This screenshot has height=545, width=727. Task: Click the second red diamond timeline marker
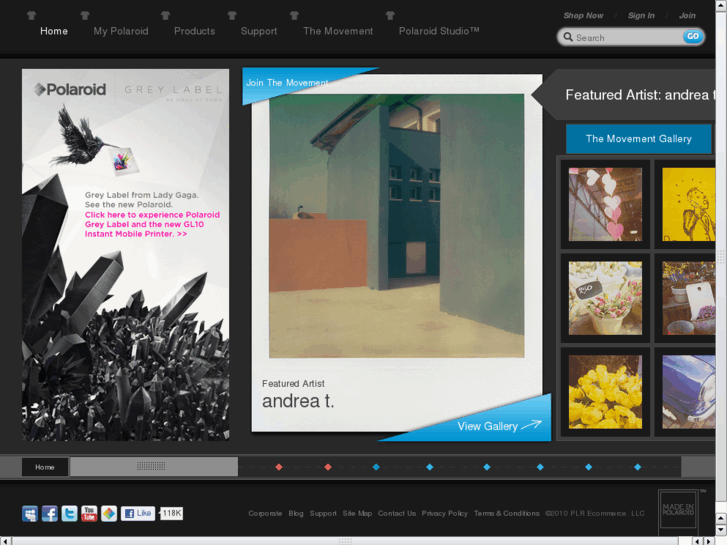[328, 467]
